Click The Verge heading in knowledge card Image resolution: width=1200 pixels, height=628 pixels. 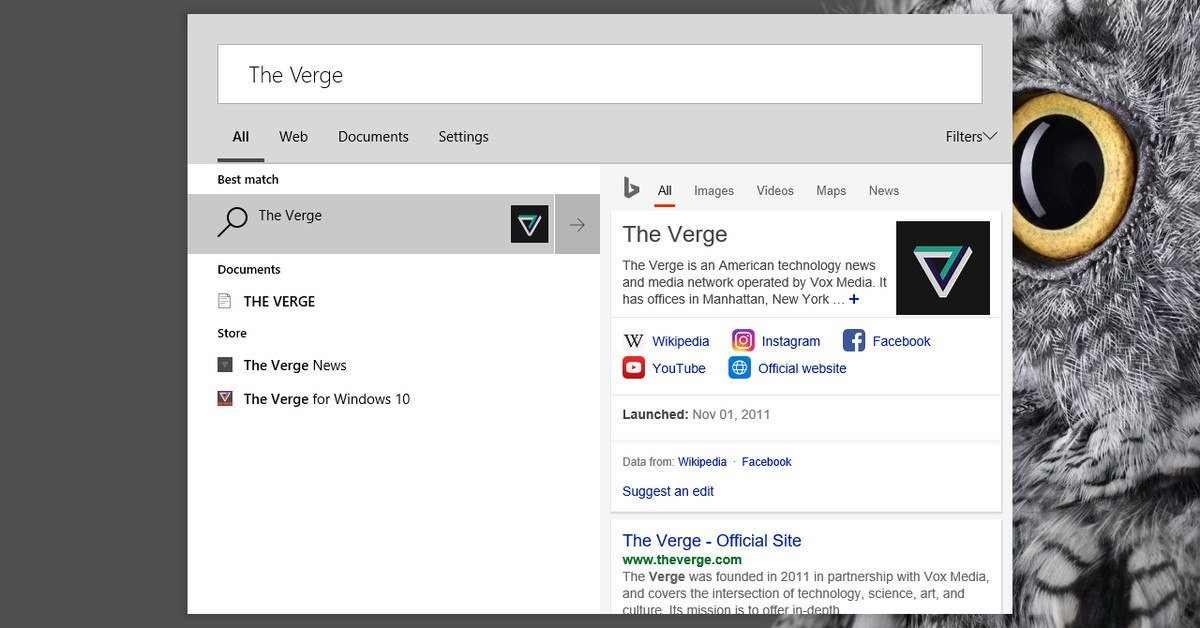pyautogui.click(x=675, y=234)
